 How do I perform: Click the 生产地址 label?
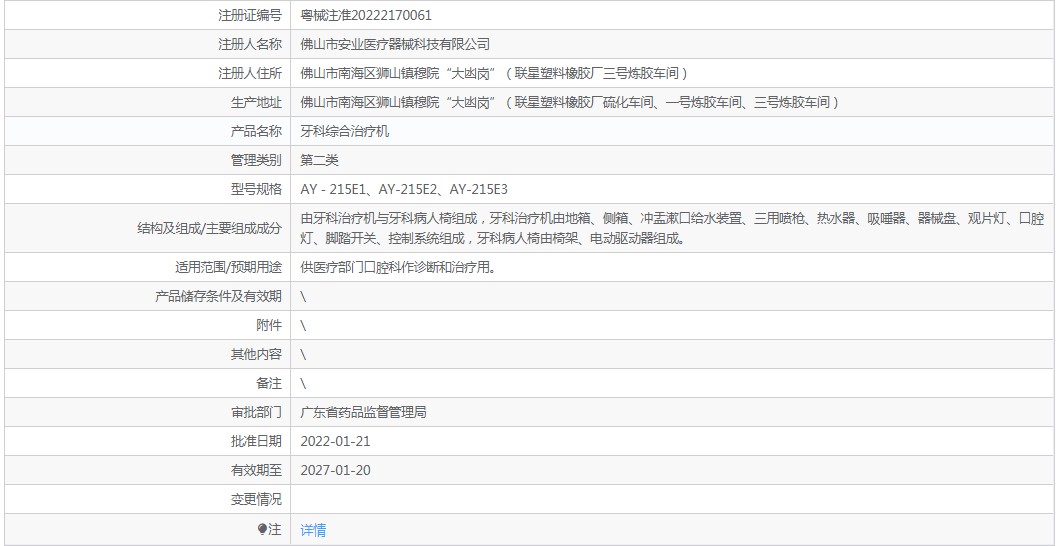click(x=256, y=102)
